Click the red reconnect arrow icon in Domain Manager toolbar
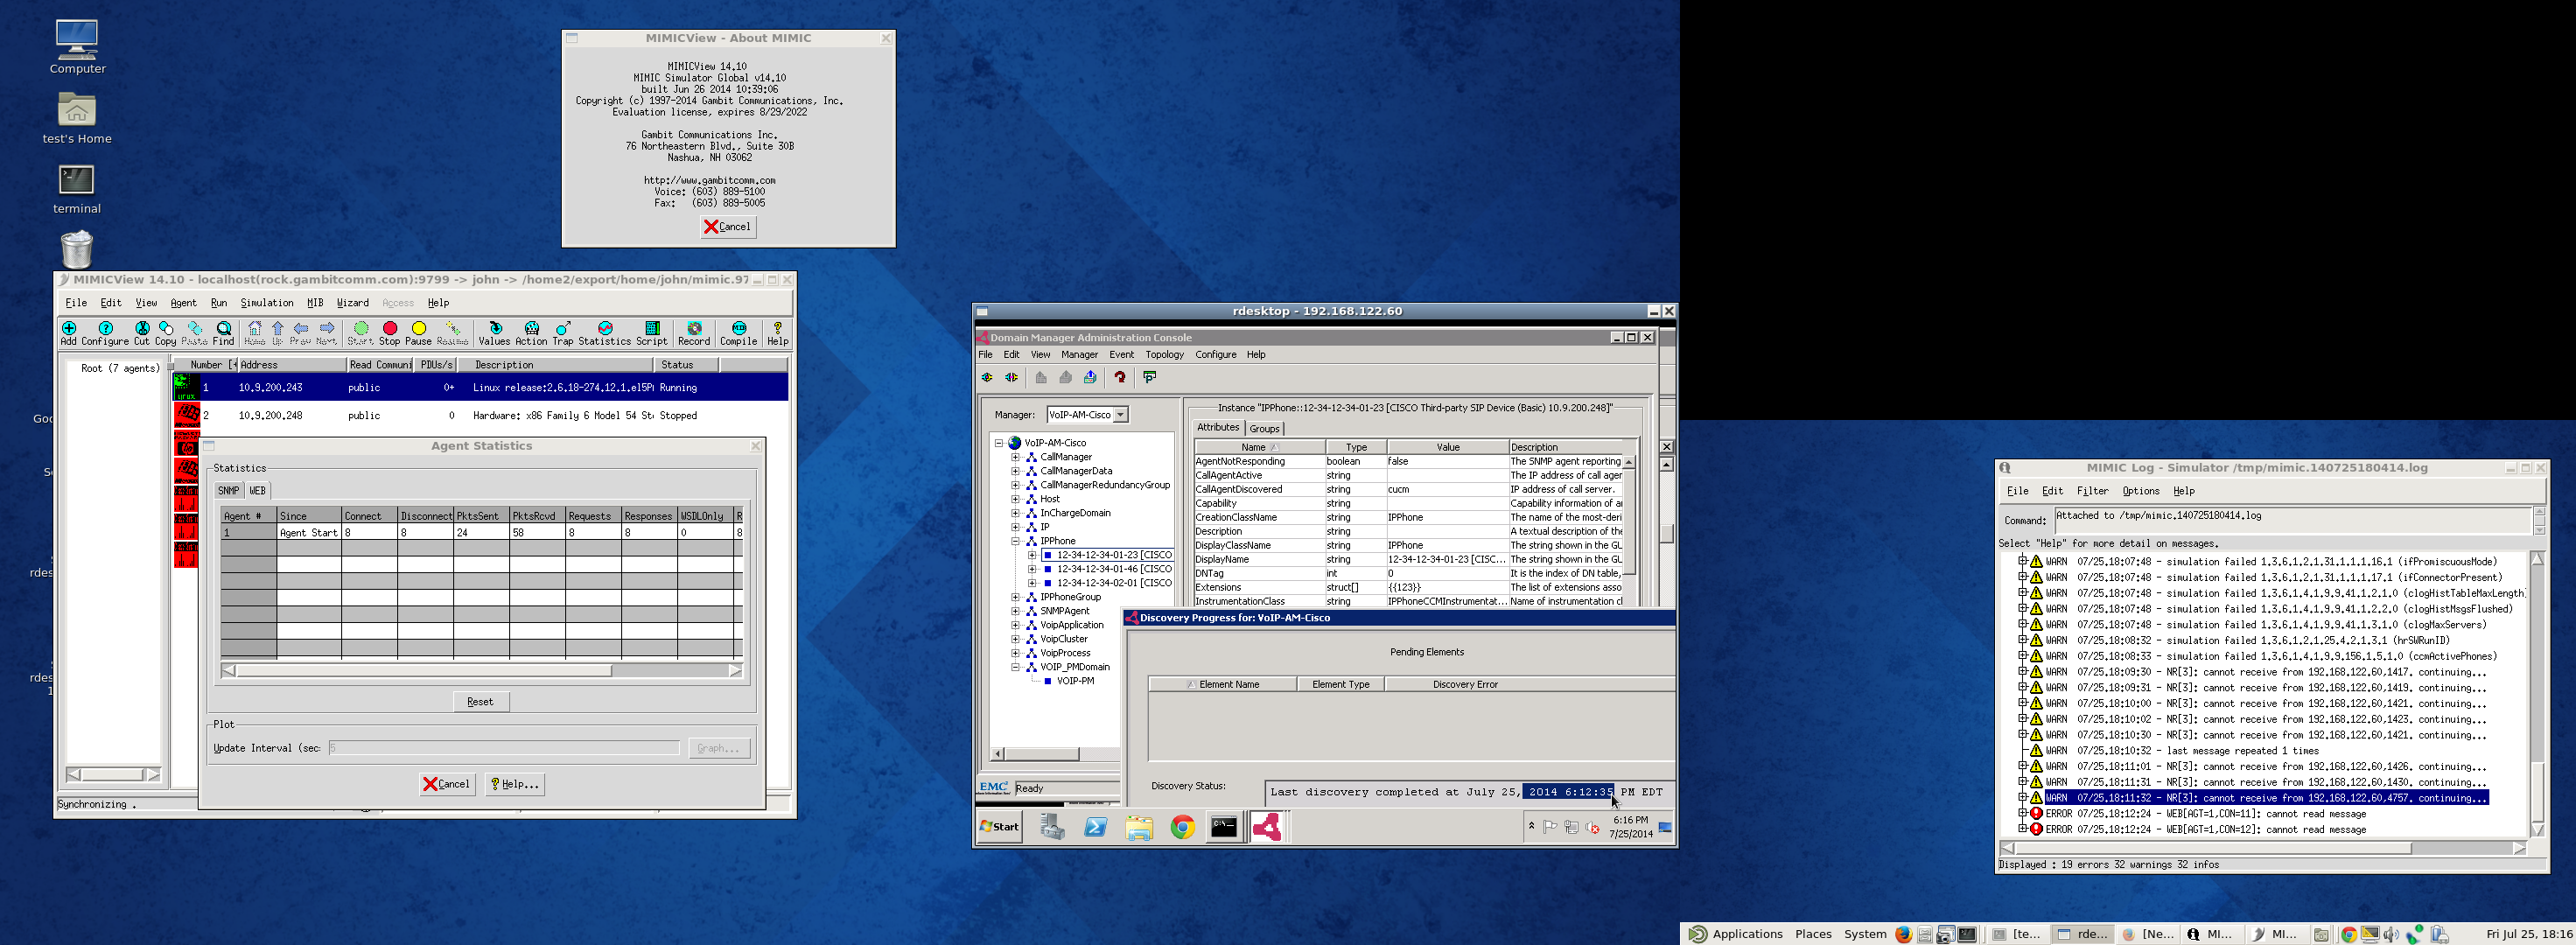This screenshot has height=945, width=2576. point(1120,377)
